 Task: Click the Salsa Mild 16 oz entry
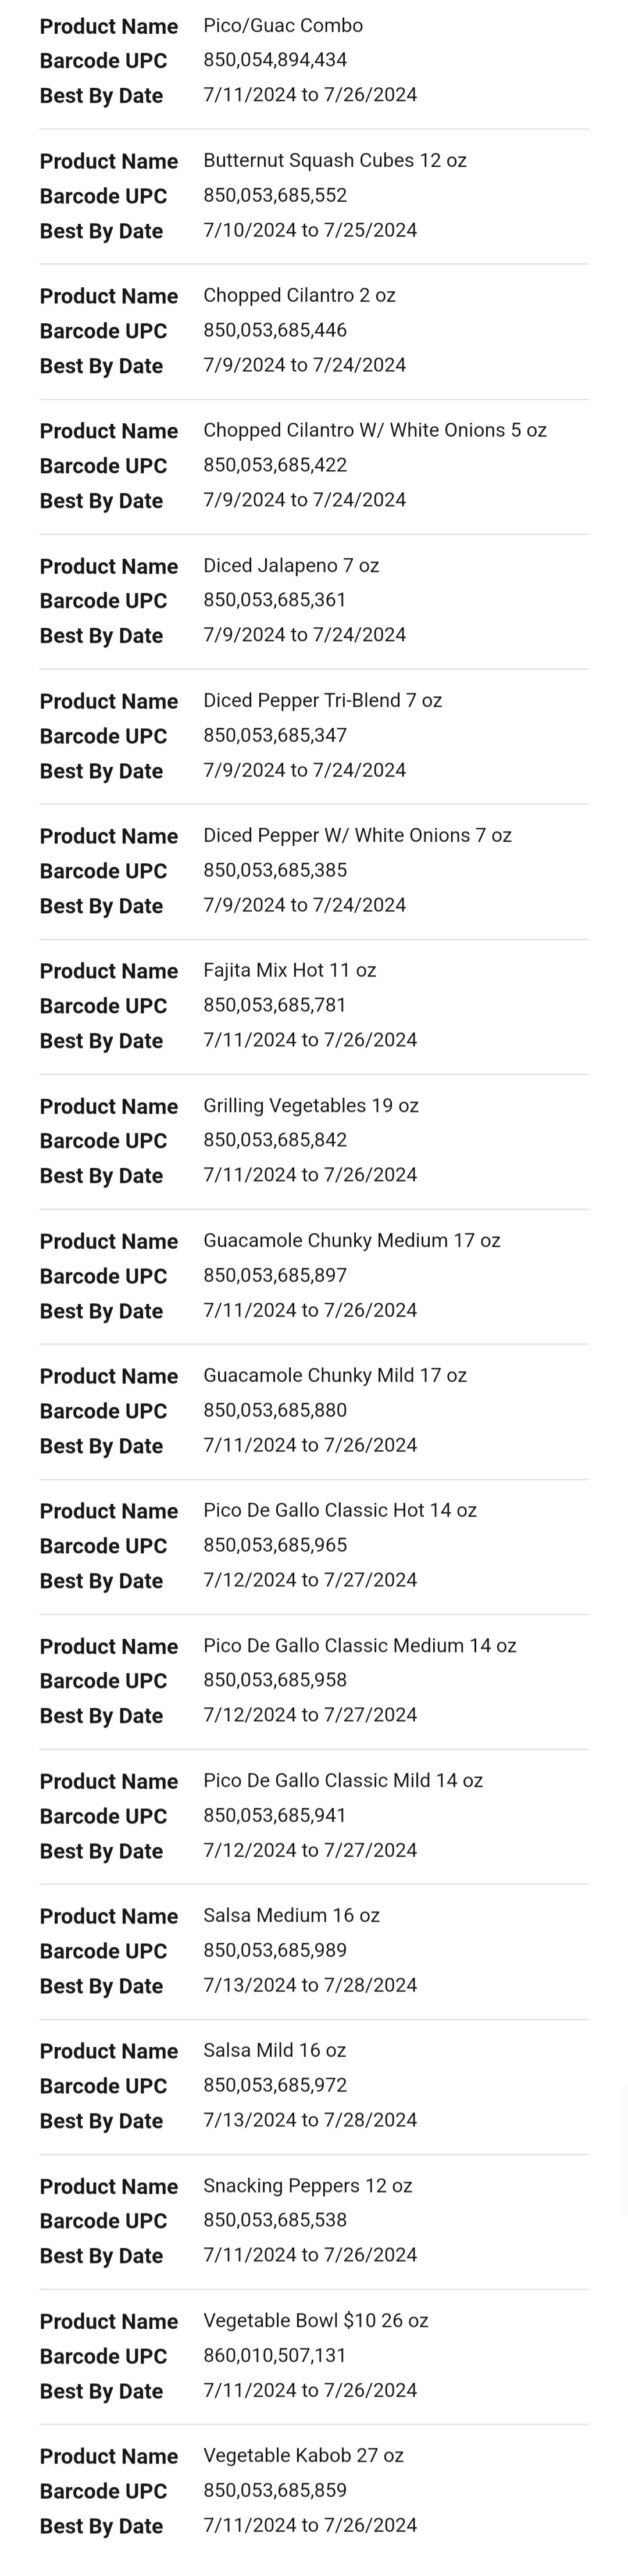tap(274, 2051)
